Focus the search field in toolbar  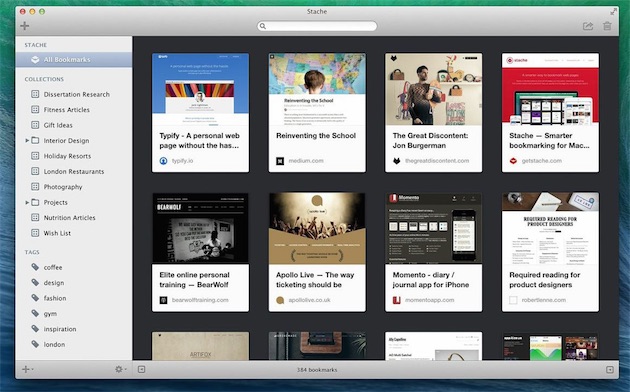tap(317, 26)
